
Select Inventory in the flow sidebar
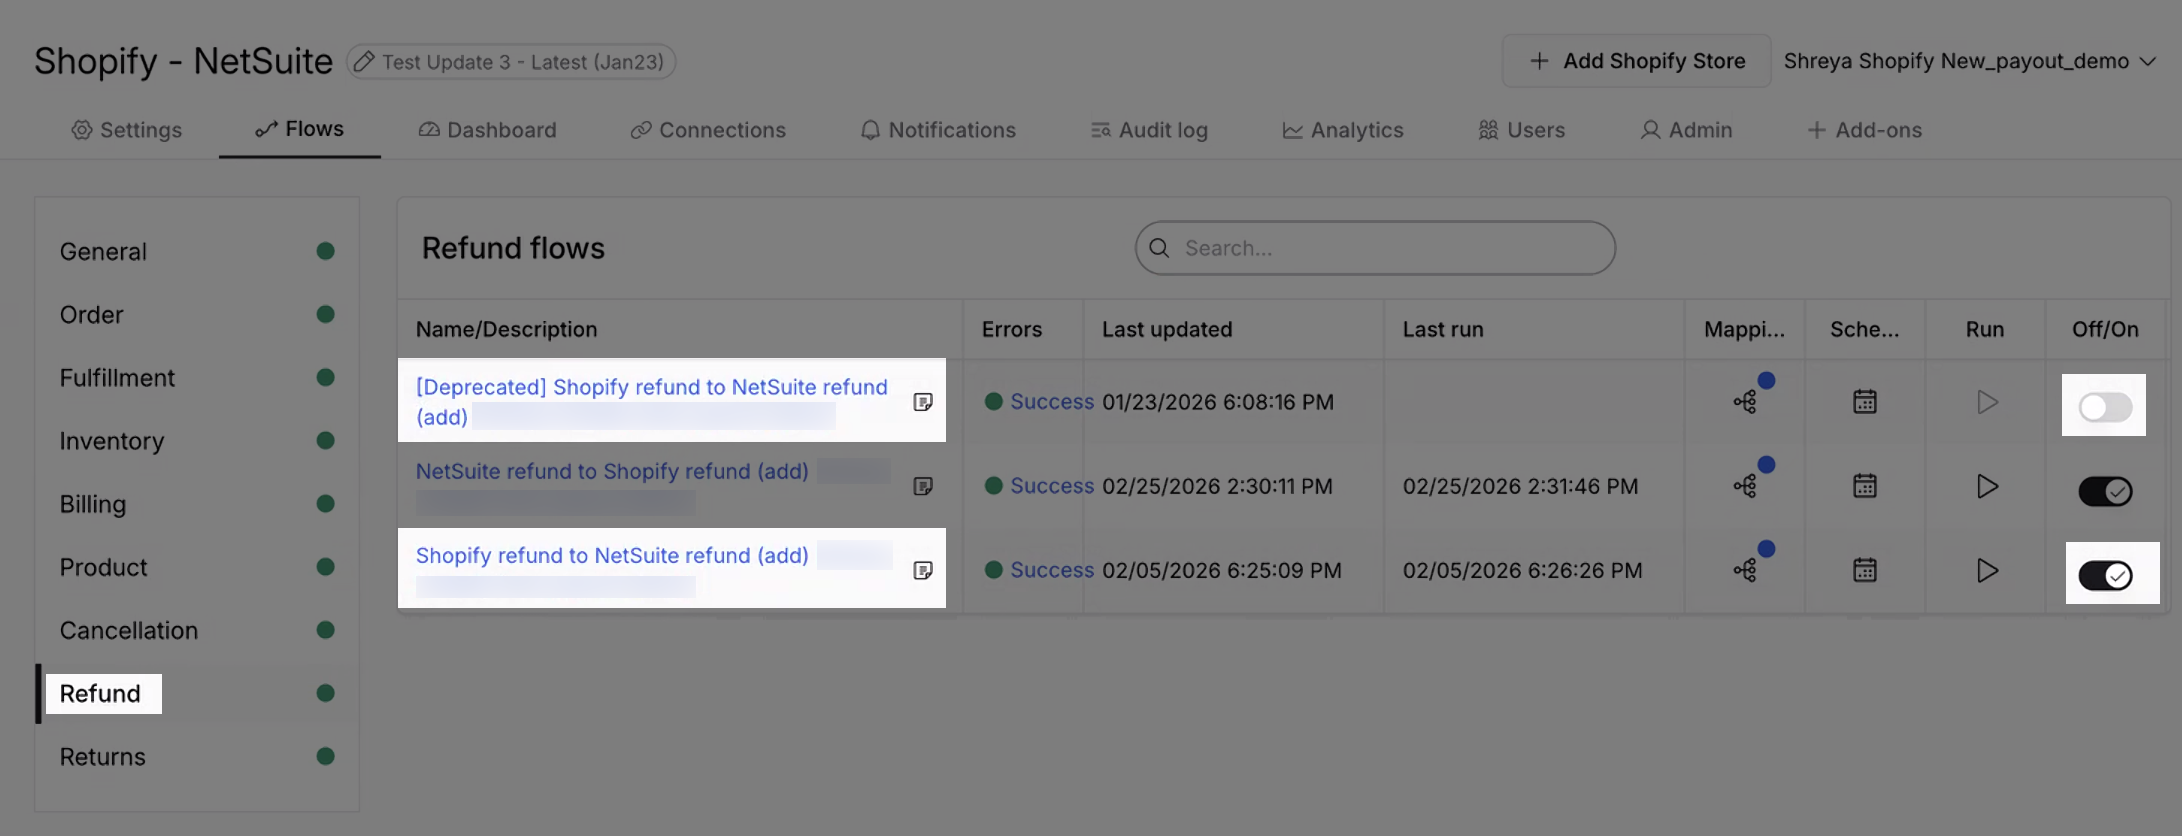coord(197,441)
